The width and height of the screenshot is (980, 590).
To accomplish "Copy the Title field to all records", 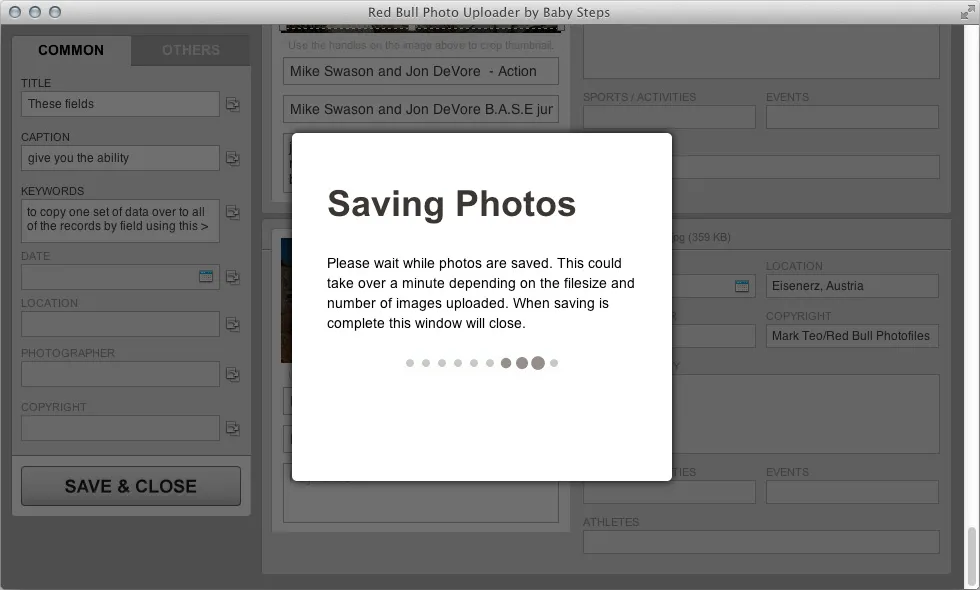I will 232,104.
